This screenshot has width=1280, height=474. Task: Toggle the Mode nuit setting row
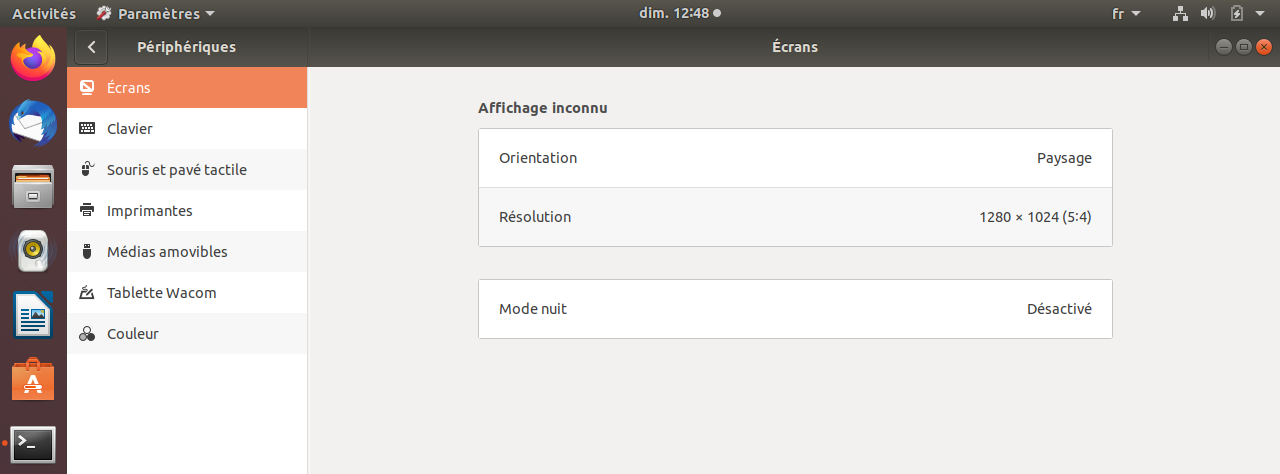[x=795, y=309]
